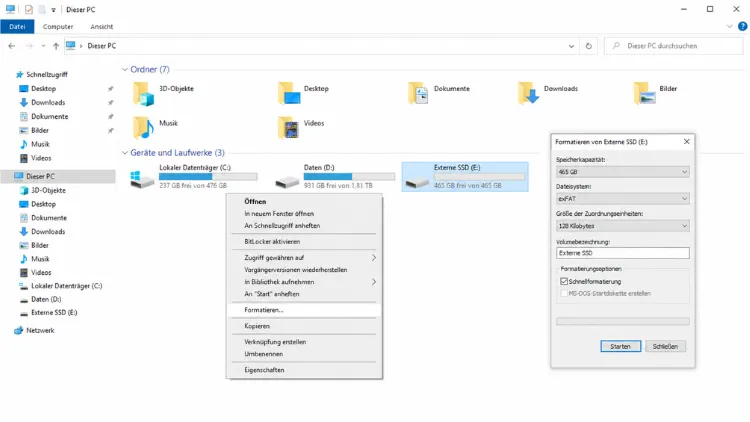
Task: Open the Größe der Zuordnungseinheiten dropdown
Action: [622, 226]
